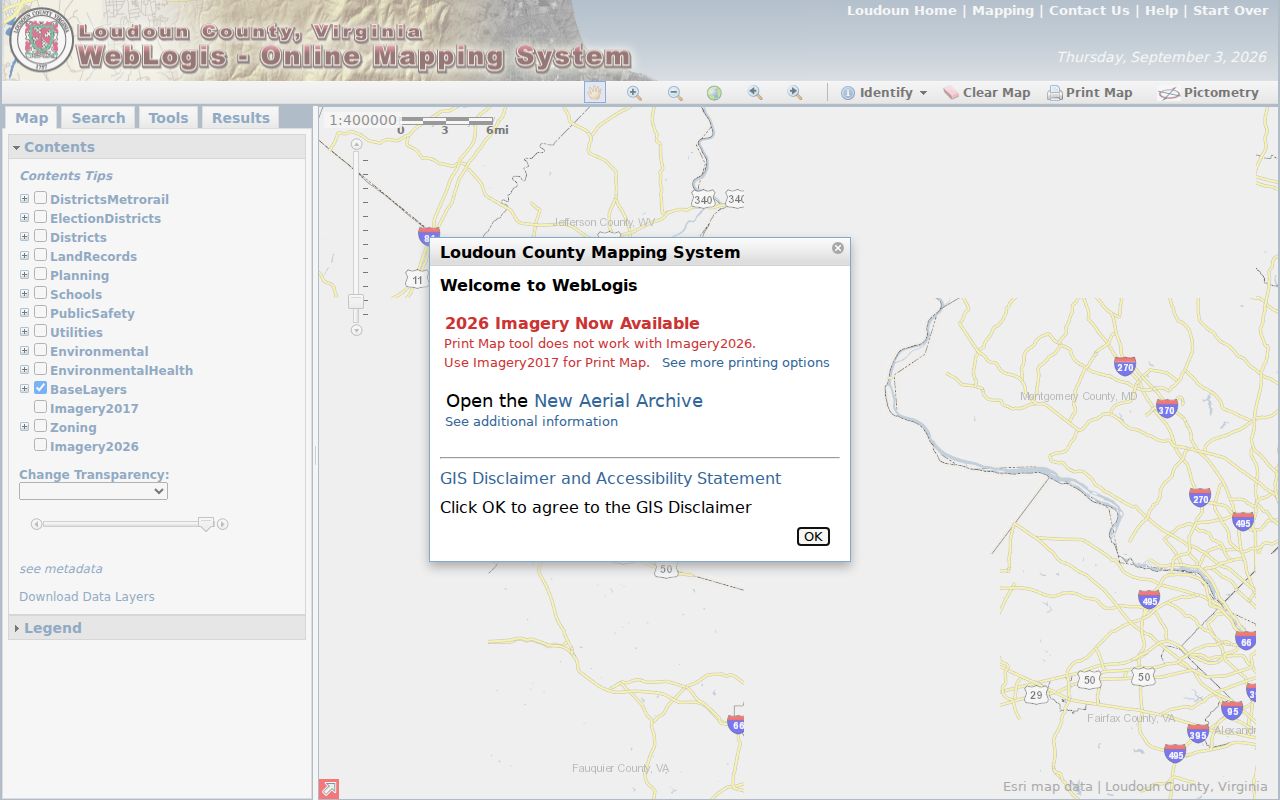The image size is (1280, 800).
Task: Uncheck the BaseLayers checkbox
Action: point(41,388)
